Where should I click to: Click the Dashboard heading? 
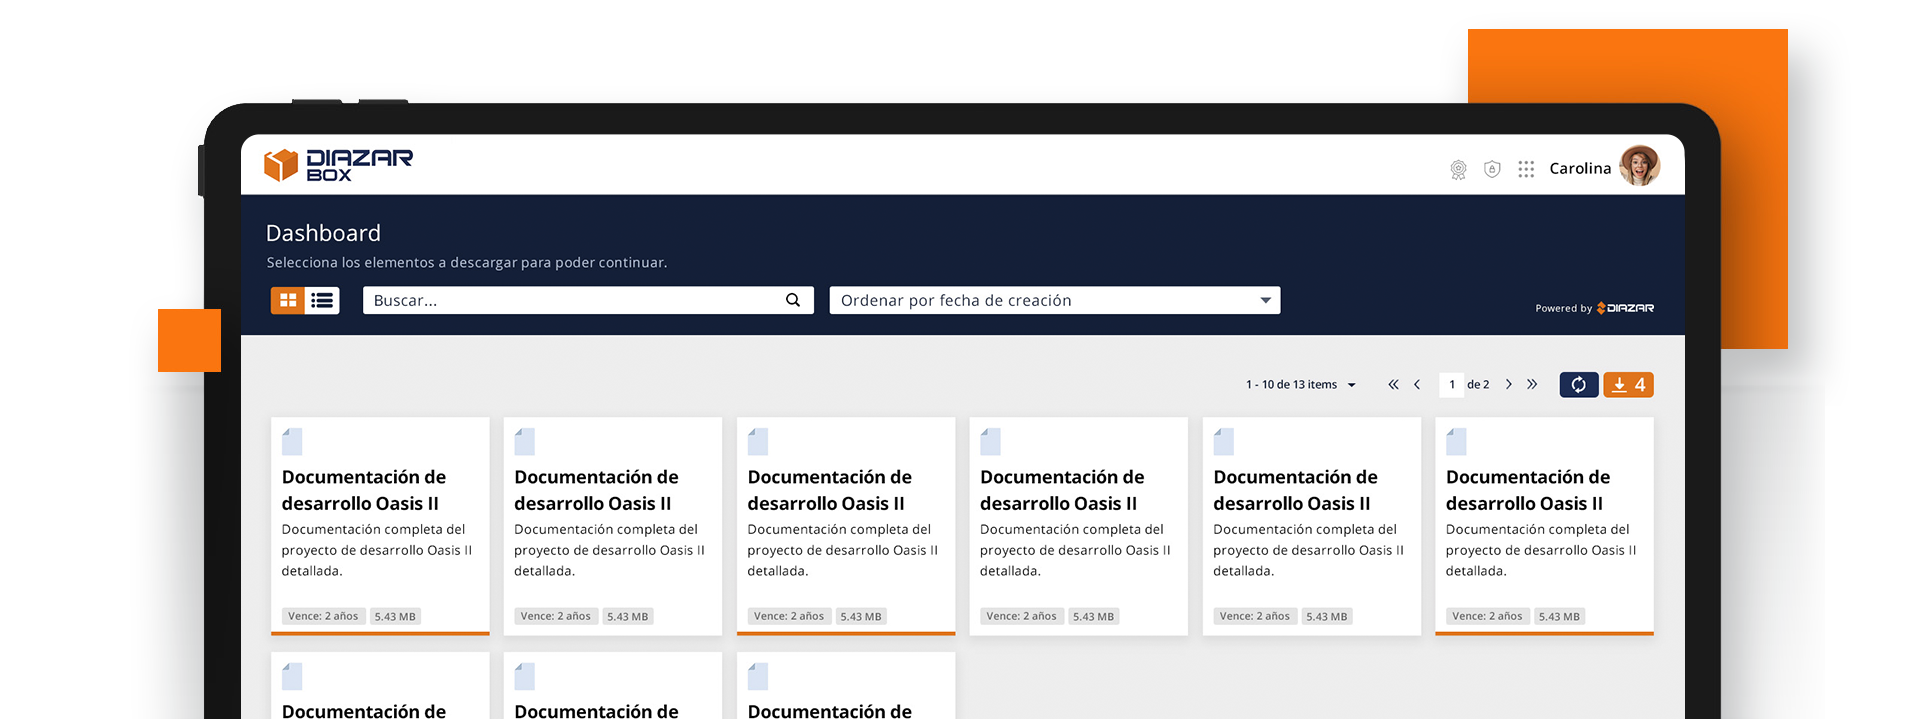pos(323,233)
